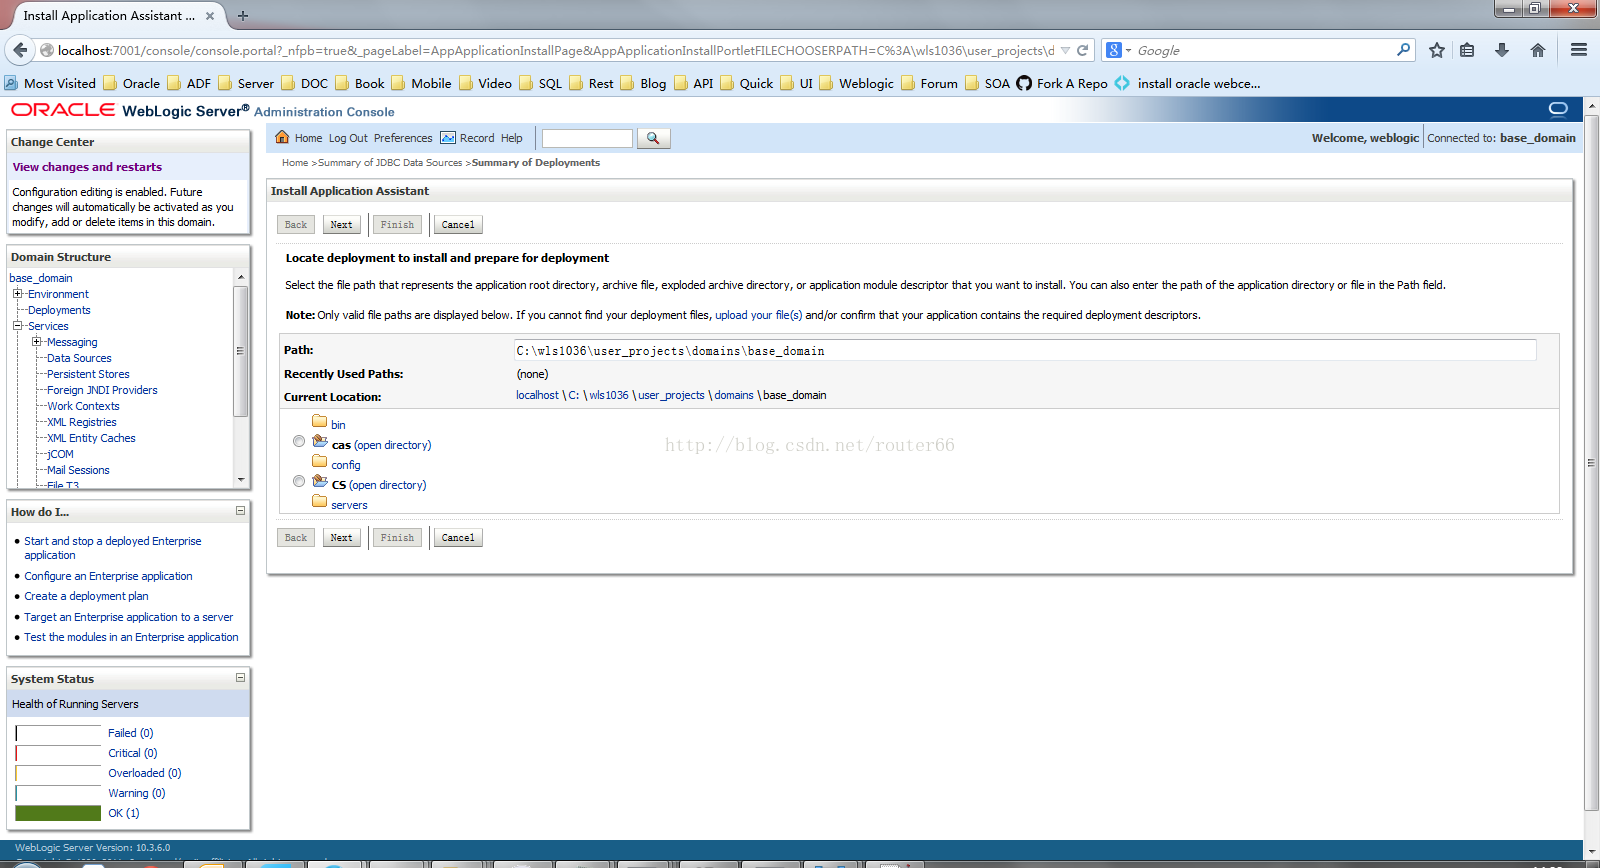Open Persistent Stores tree item
The width and height of the screenshot is (1600, 868).
point(88,374)
